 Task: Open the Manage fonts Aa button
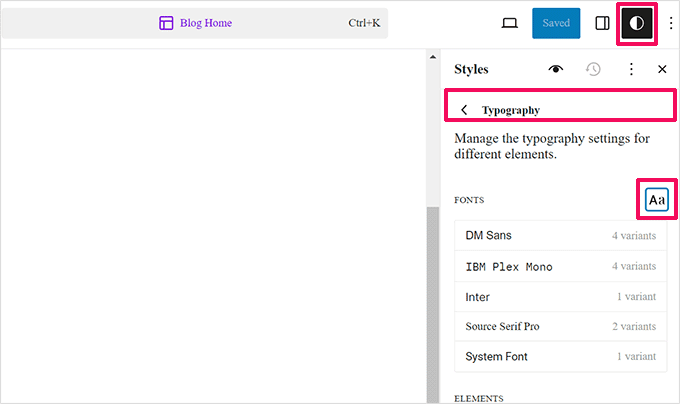click(x=656, y=200)
